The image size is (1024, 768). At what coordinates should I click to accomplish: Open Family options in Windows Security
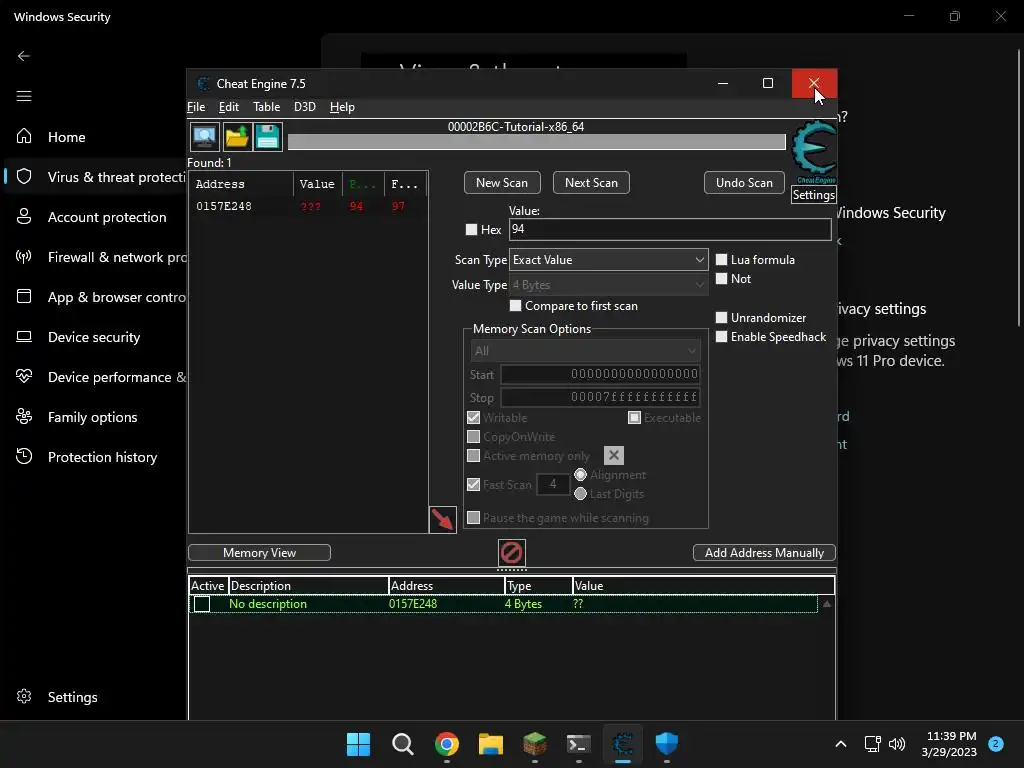click(93, 417)
